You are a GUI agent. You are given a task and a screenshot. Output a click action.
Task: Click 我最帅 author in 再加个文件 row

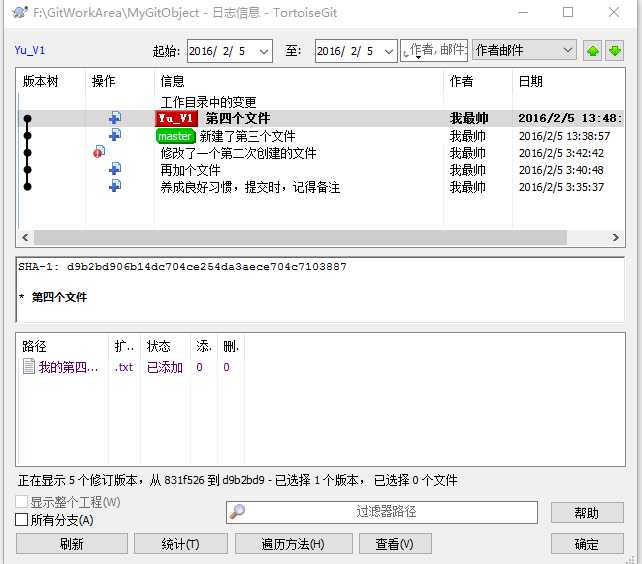(468, 170)
